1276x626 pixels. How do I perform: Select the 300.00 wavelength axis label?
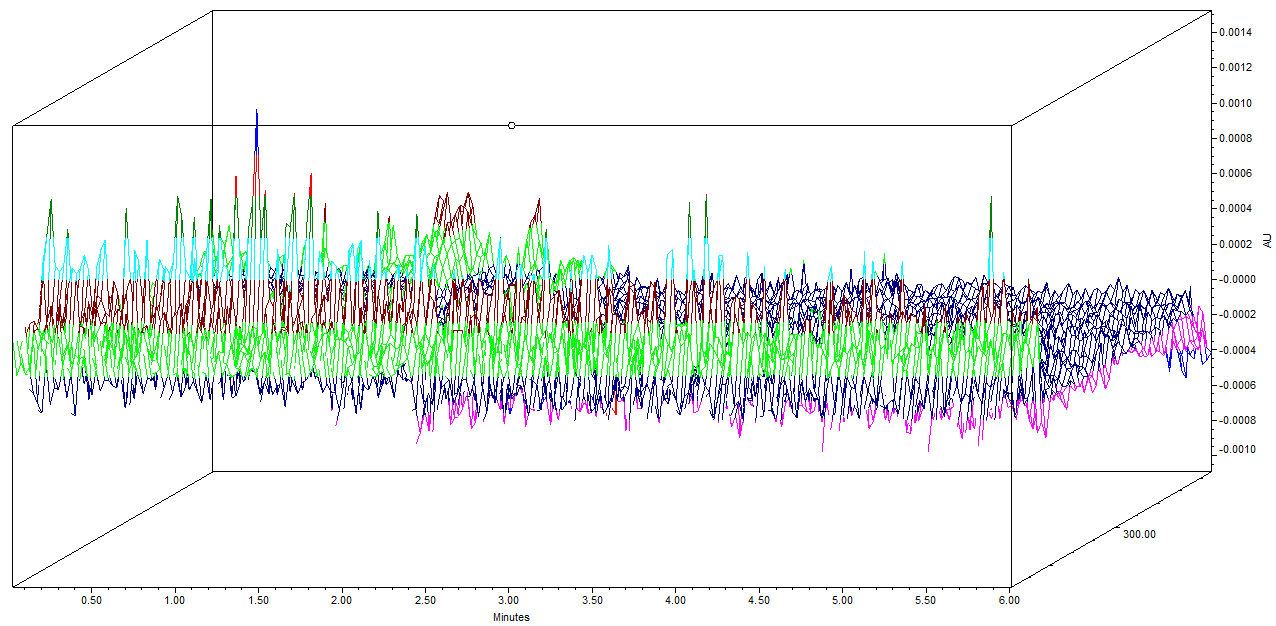(x=1139, y=534)
